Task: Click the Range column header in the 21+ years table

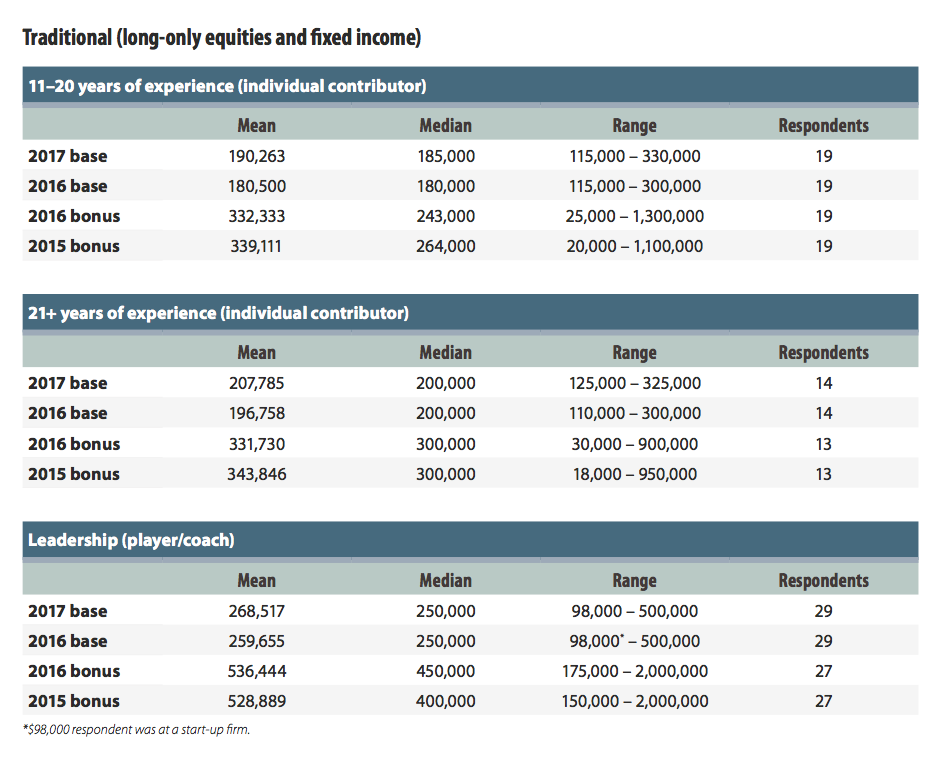Action: point(634,352)
